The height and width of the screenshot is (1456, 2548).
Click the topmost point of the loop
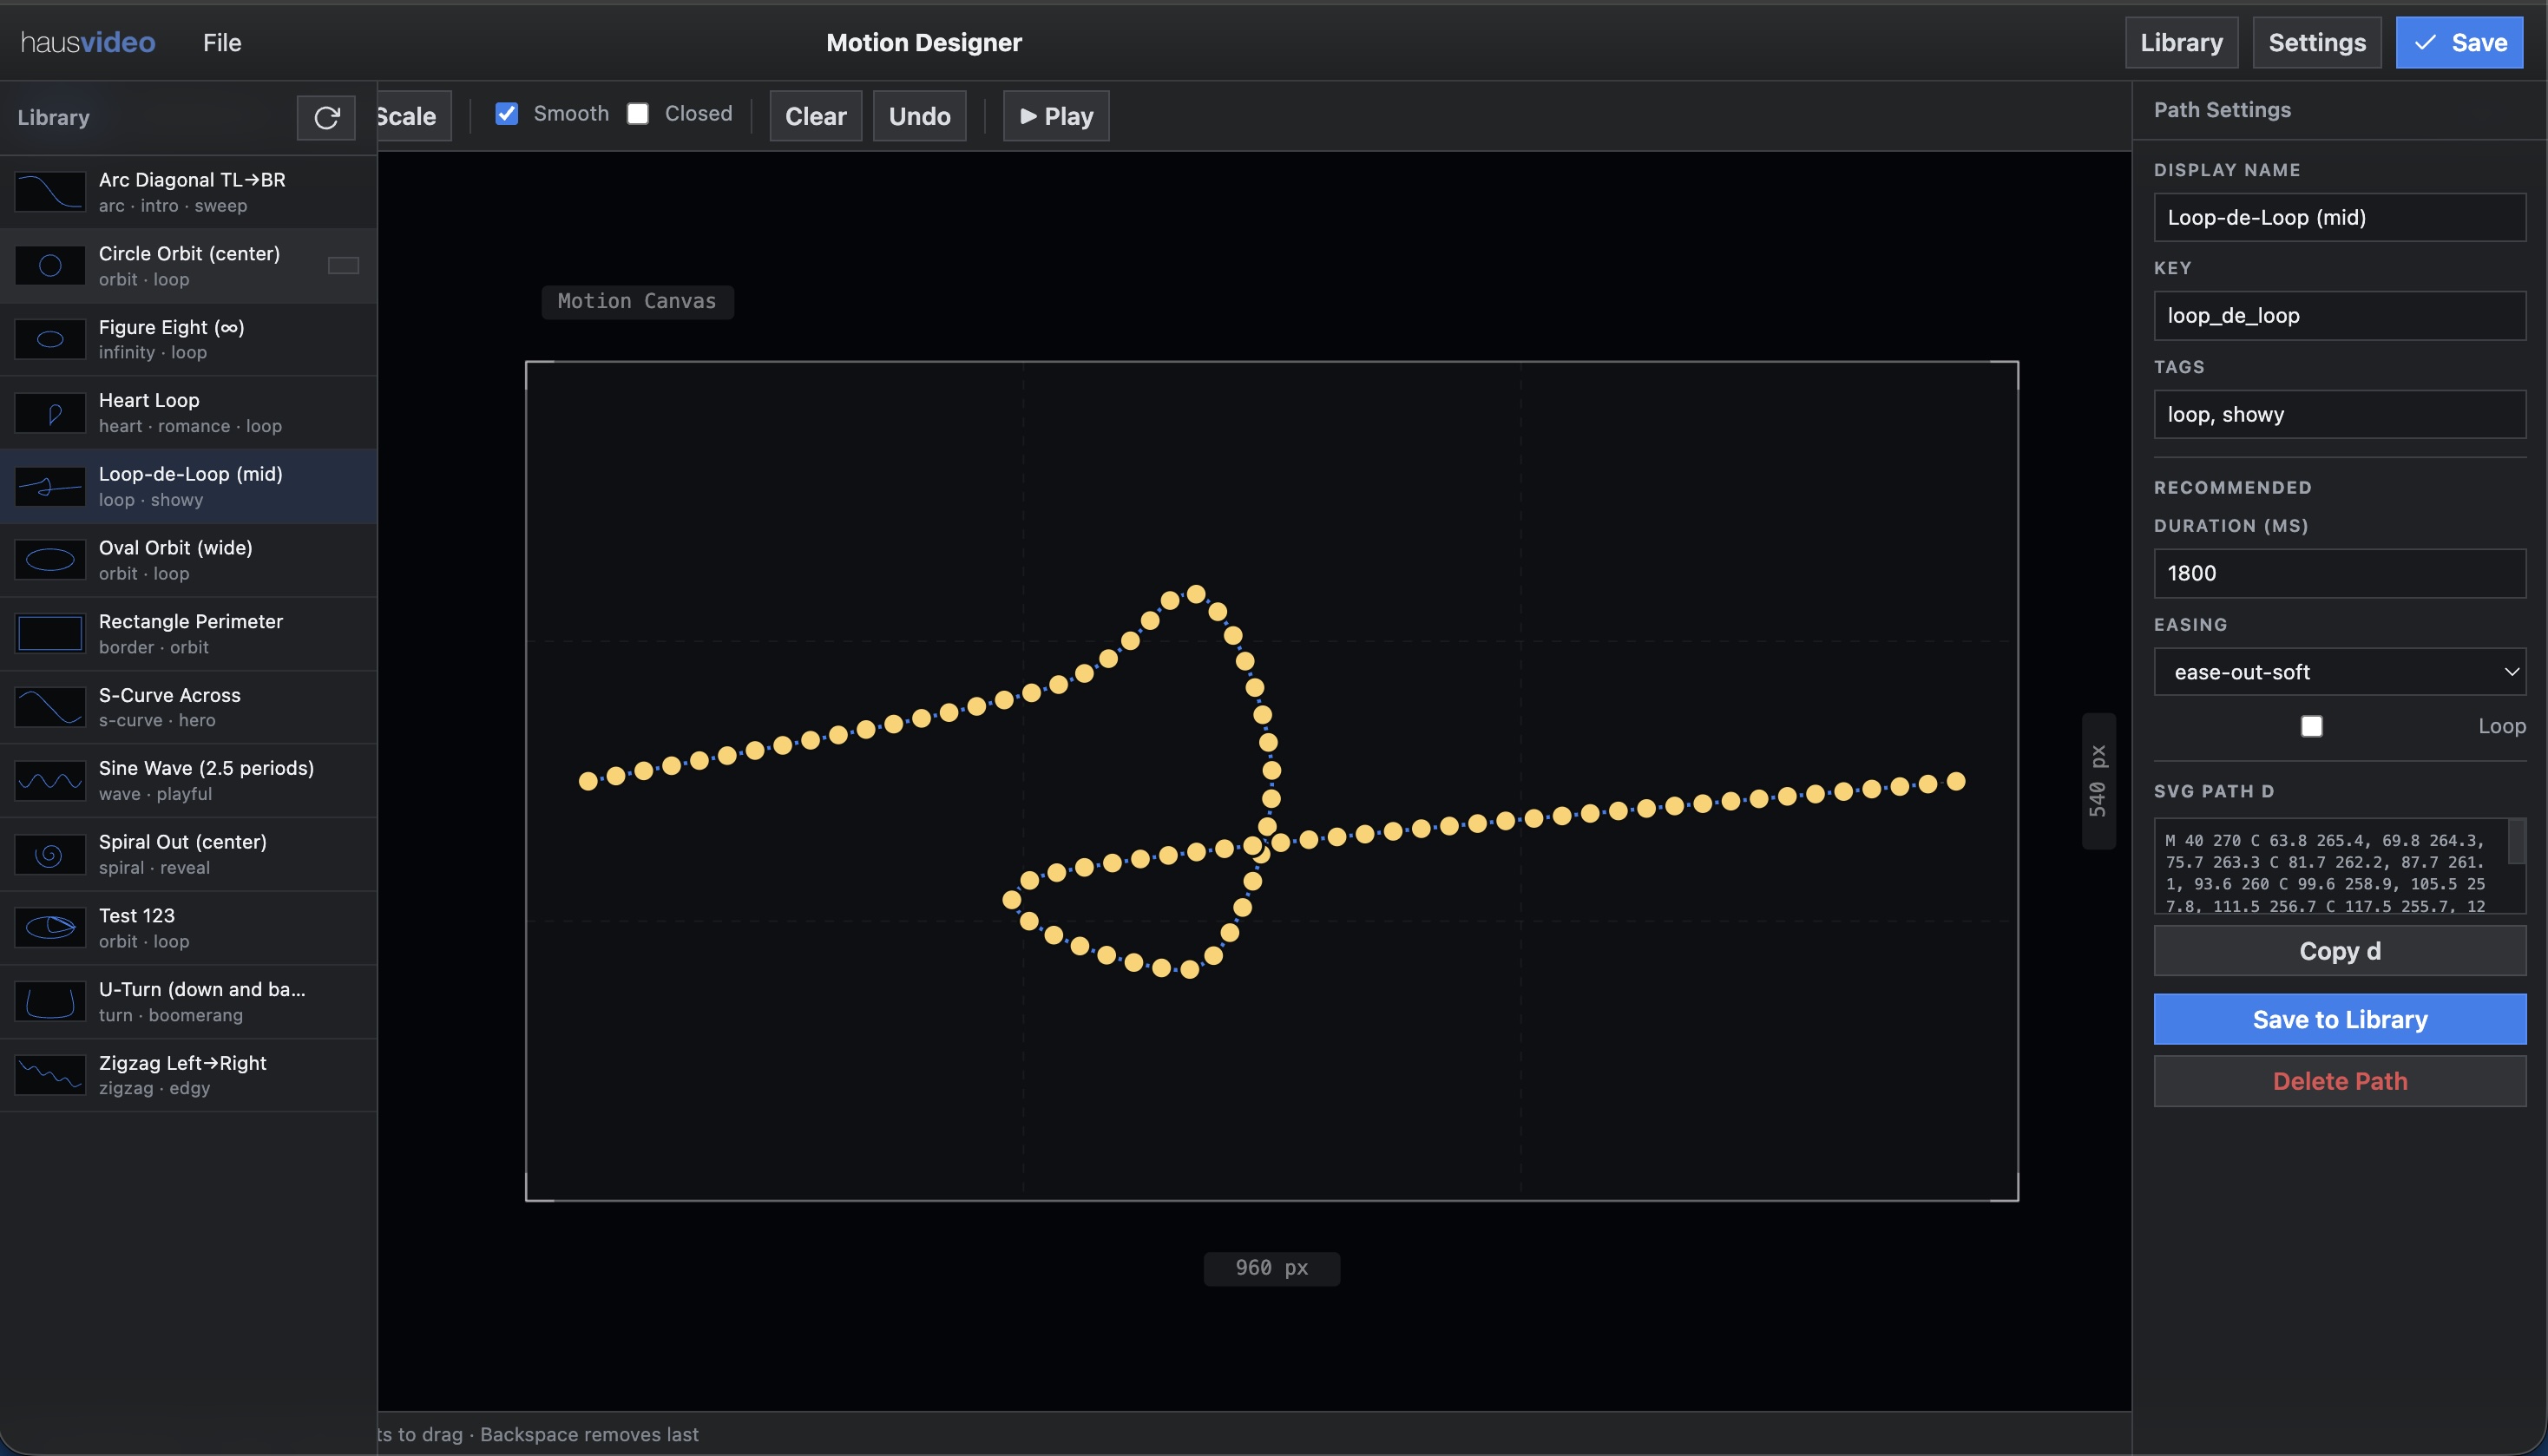point(1195,594)
